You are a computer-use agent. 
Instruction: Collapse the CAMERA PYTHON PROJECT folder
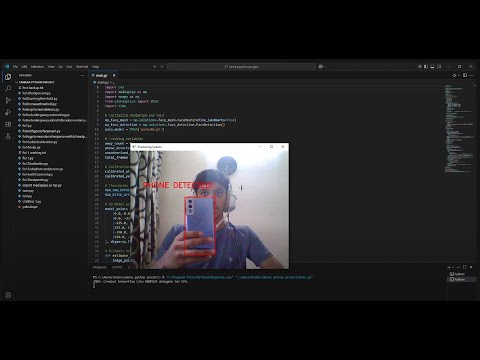coord(35,82)
